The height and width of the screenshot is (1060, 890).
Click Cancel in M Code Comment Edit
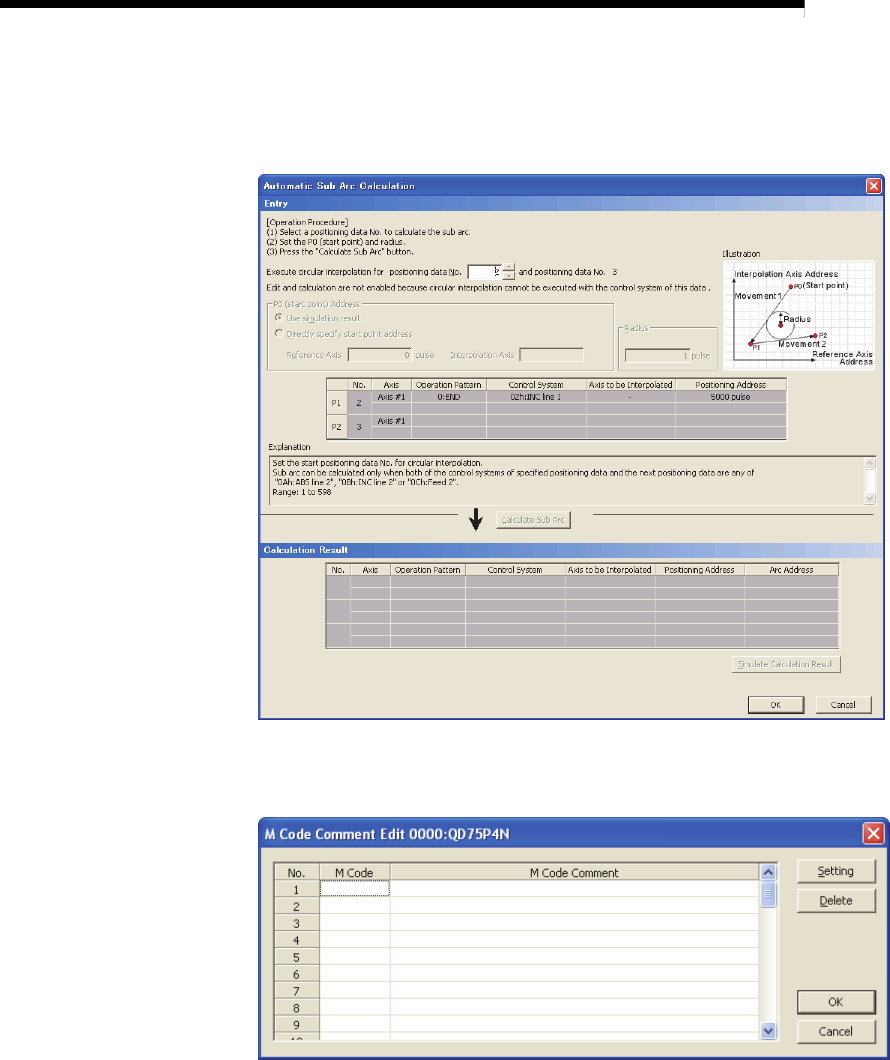[x=836, y=1032]
